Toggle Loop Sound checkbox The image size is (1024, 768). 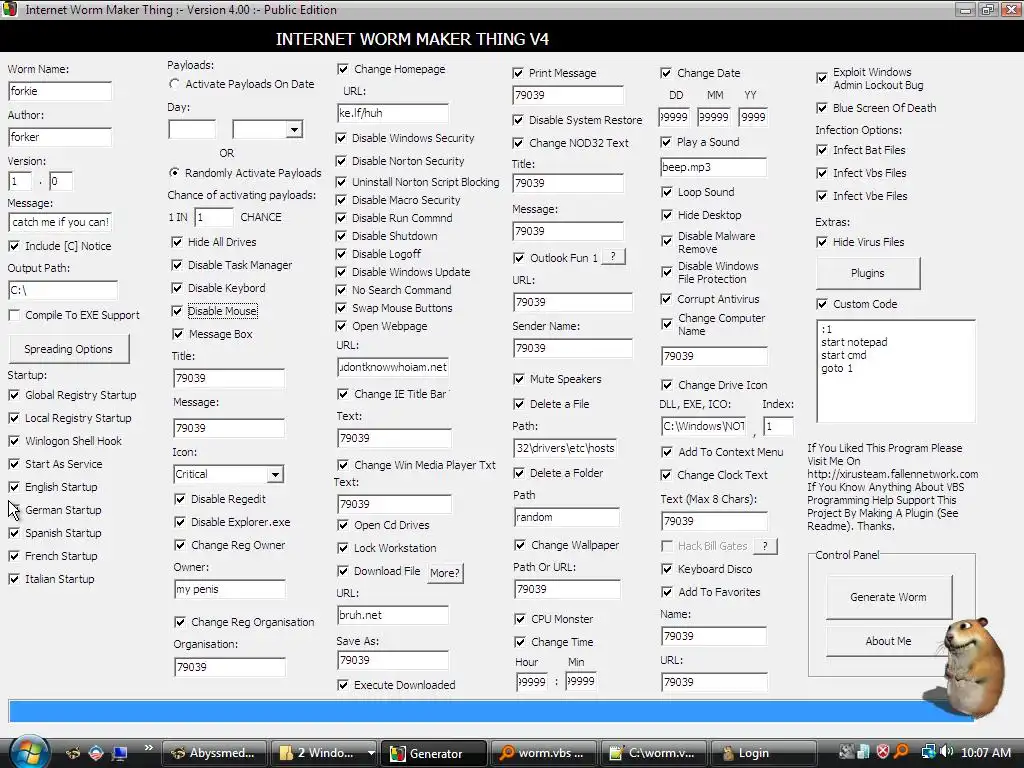tap(667, 192)
